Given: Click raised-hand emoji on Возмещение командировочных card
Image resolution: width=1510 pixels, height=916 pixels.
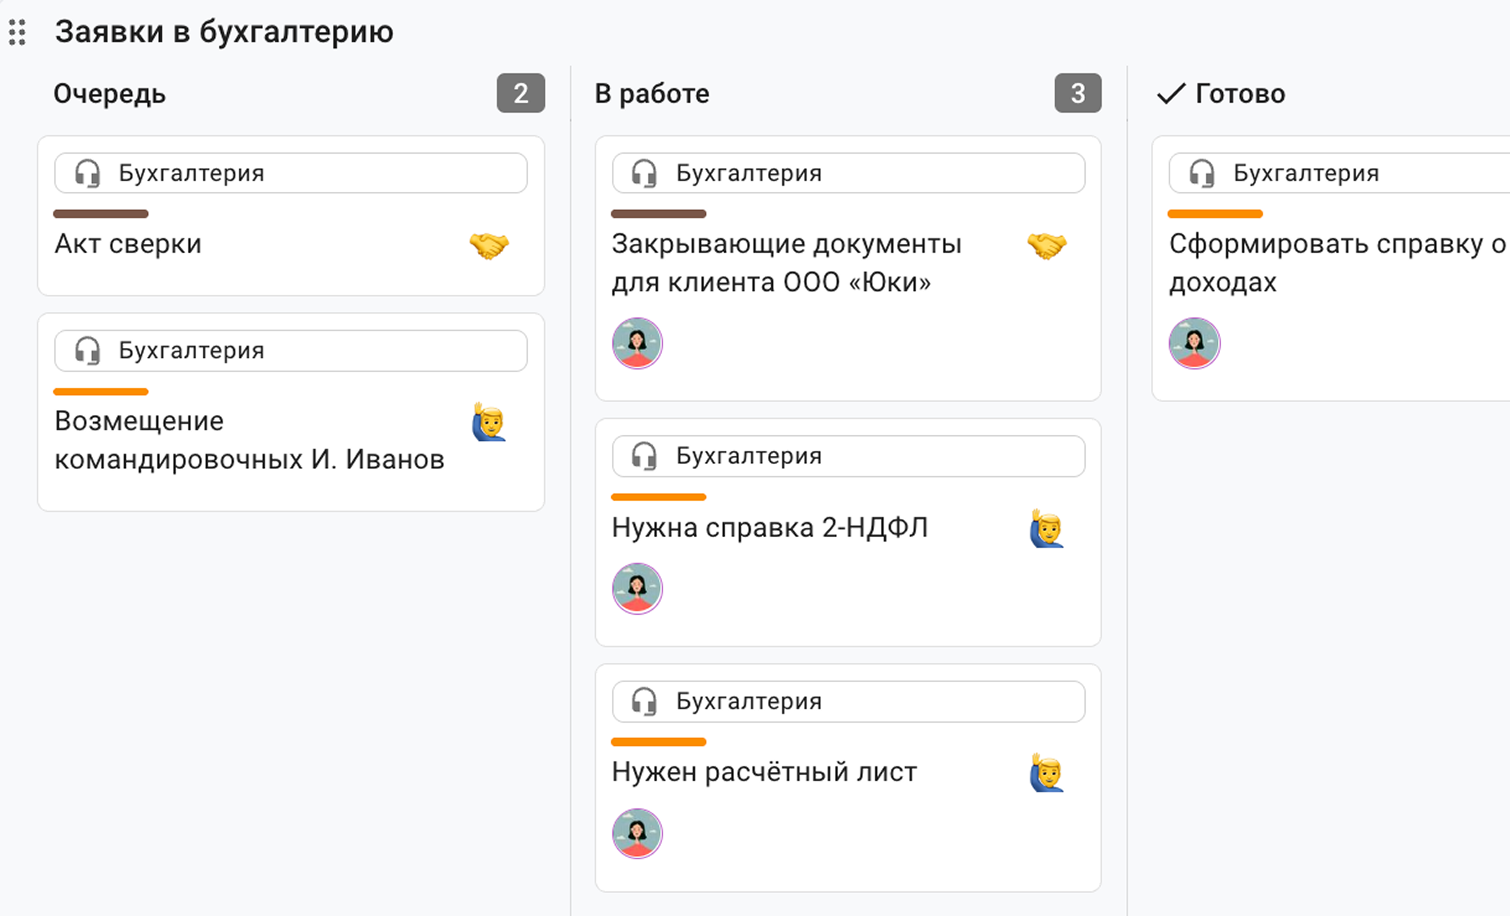Looking at the screenshot, I should tap(489, 422).
